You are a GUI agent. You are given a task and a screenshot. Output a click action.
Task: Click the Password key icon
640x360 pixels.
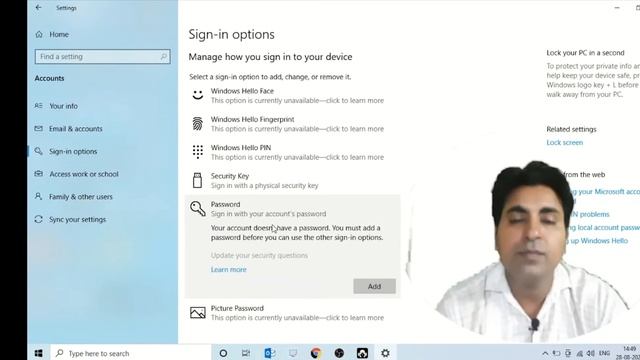pyautogui.click(x=198, y=209)
